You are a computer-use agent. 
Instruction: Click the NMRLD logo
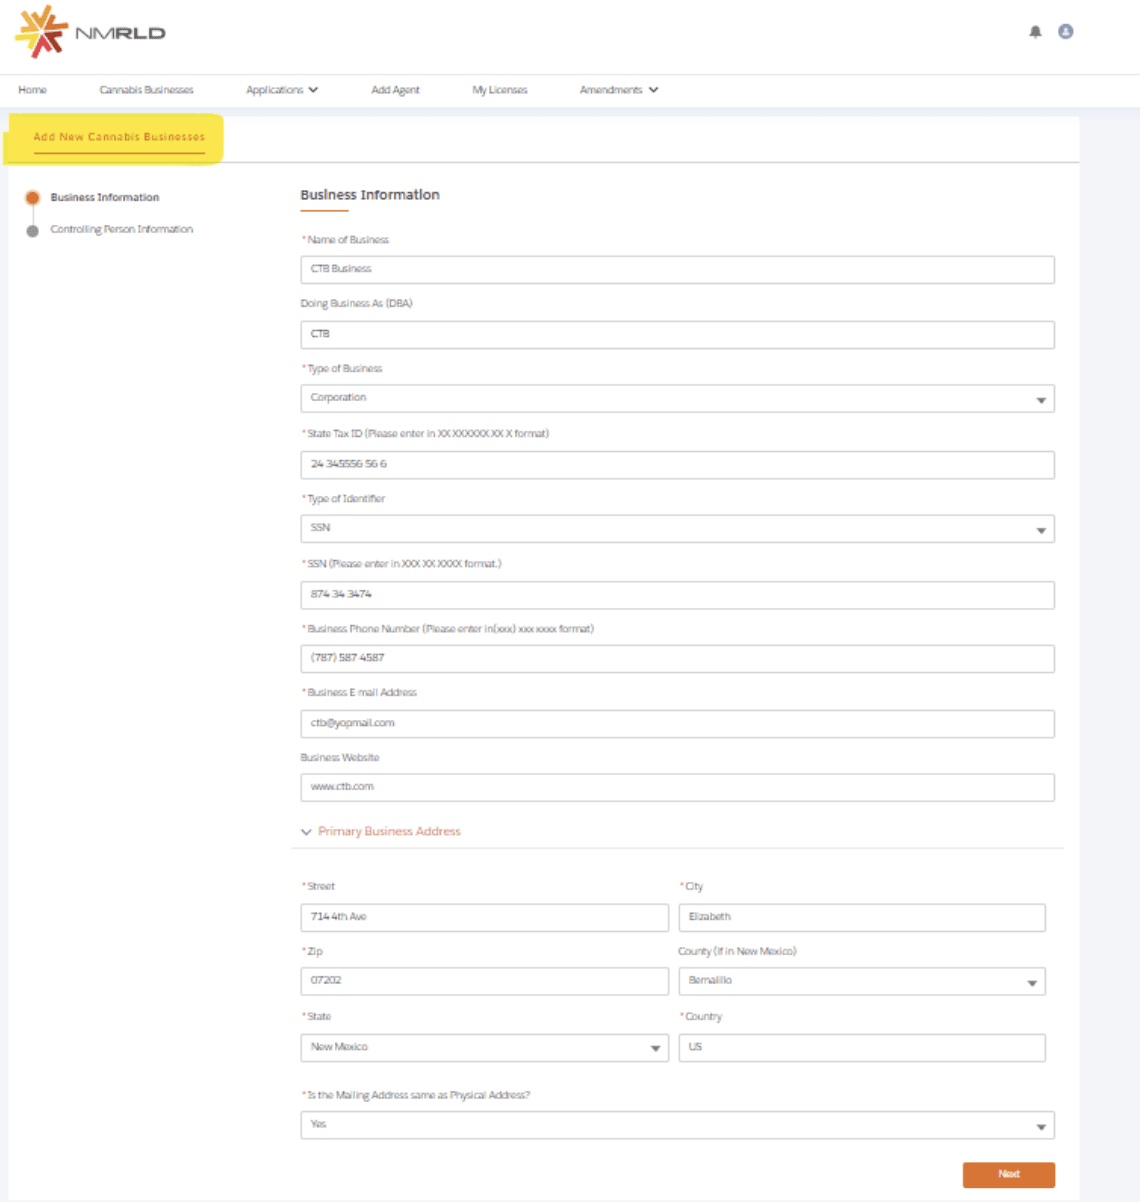pos(90,32)
